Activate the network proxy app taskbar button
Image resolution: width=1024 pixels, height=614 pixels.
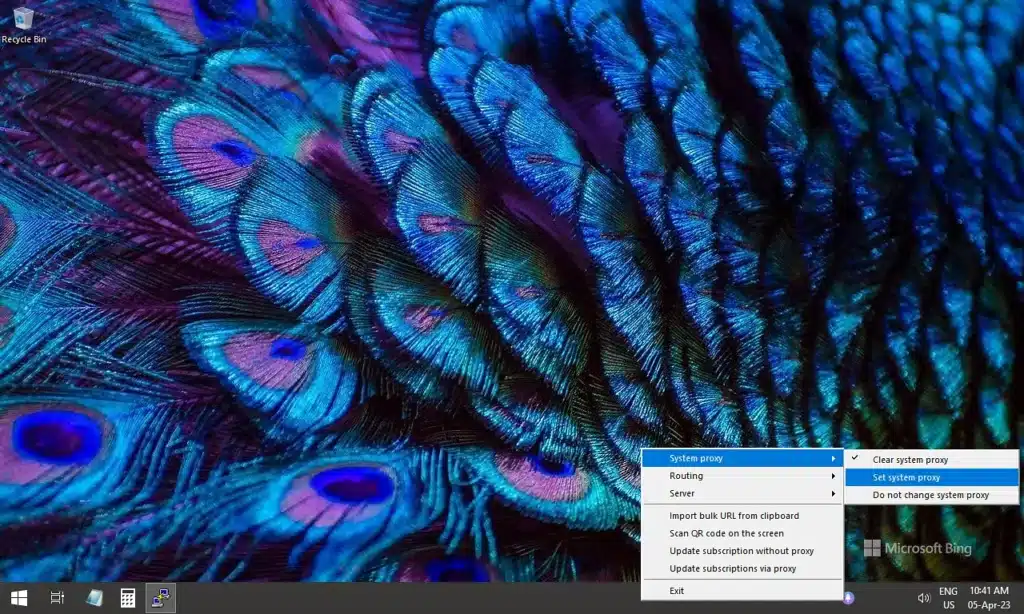click(161, 598)
